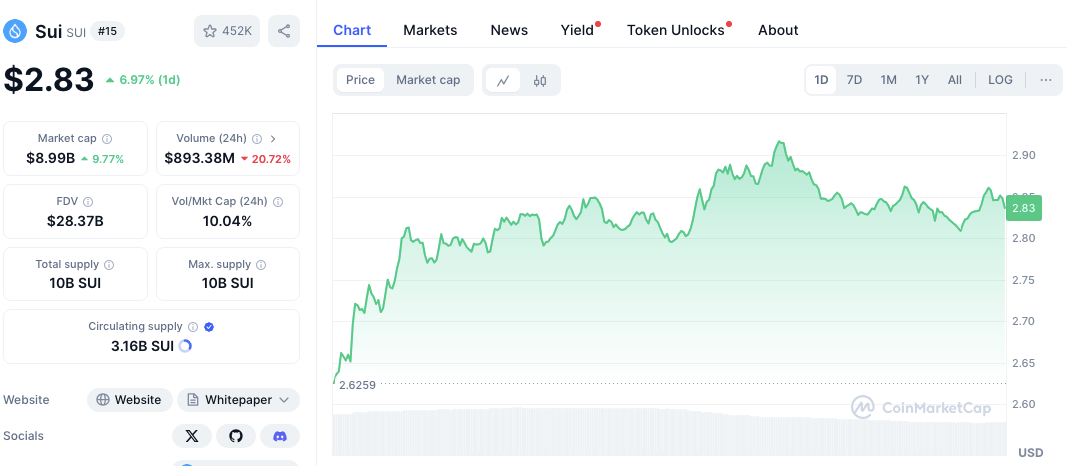Image resolution: width=1067 pixels, height=466 pixels.
Task: Click the volume bars under the chart
Action: pyautogui.click(x=670, y=431)
